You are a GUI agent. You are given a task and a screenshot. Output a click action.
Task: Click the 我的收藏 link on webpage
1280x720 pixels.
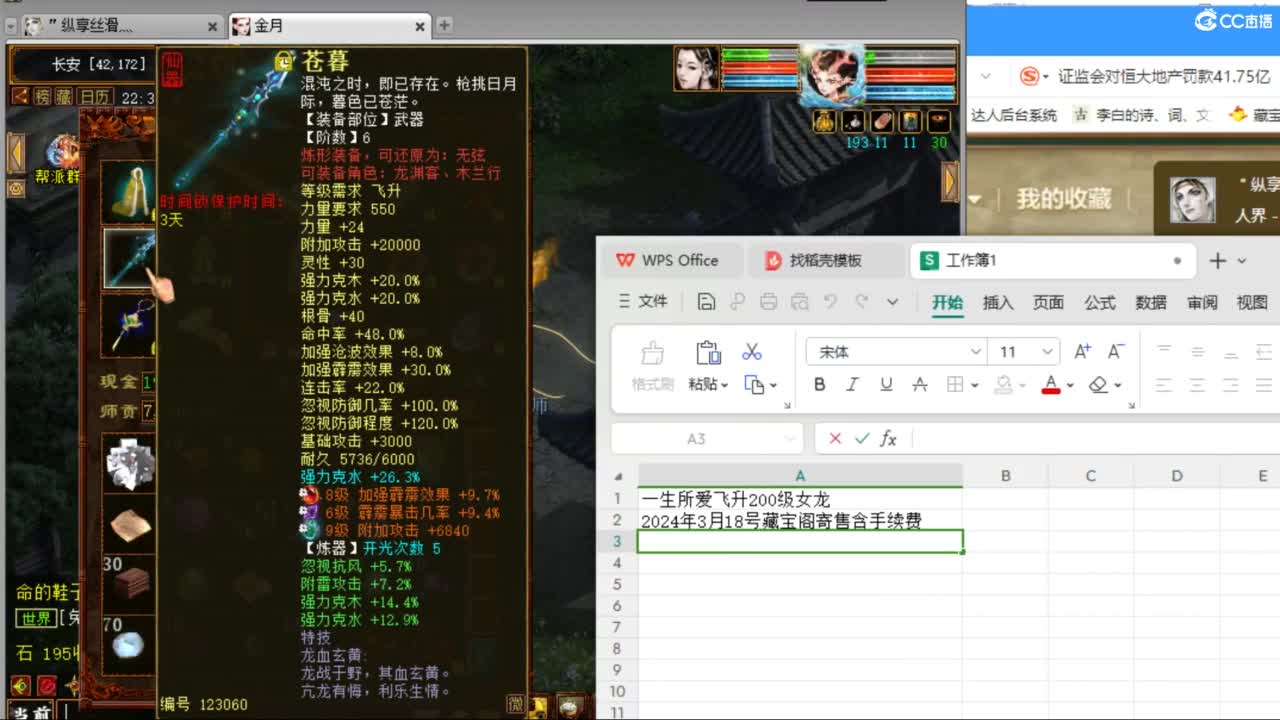click(1064, 198)
